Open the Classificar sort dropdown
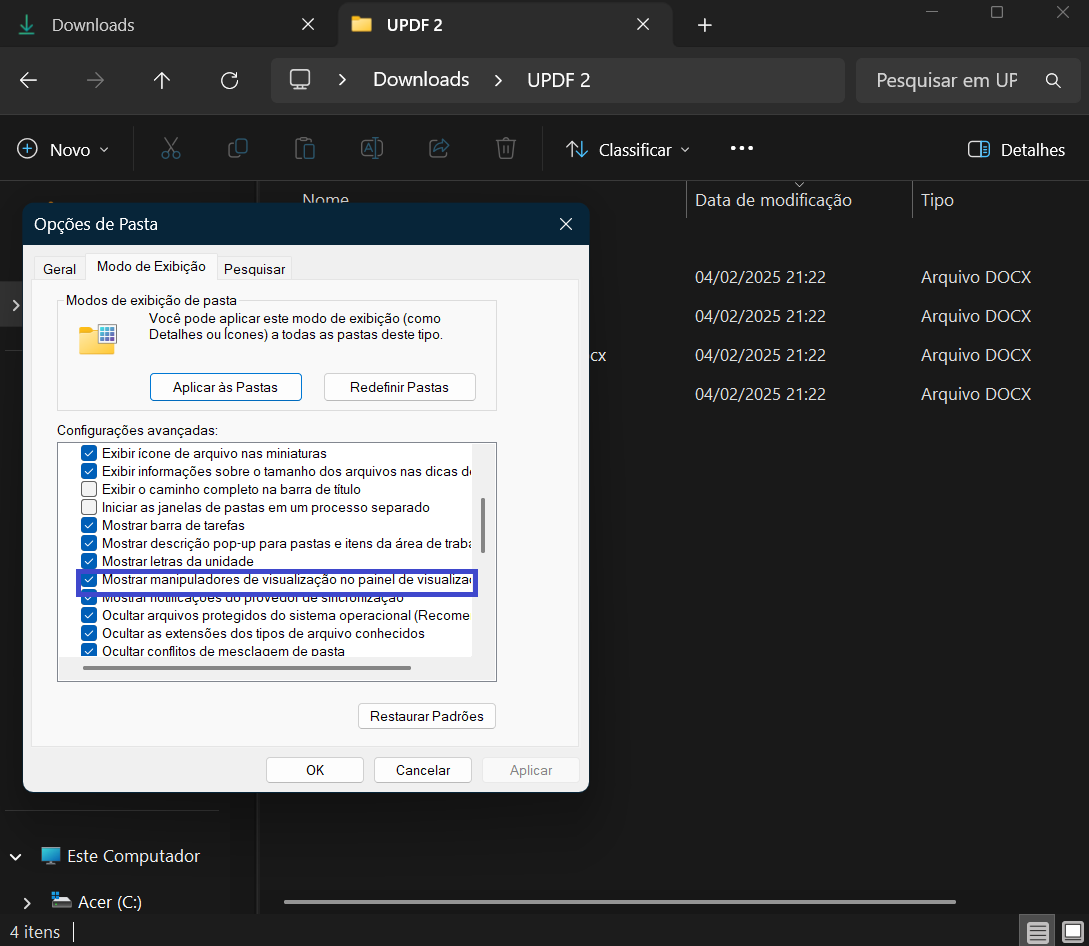Image resolution: width=1089 pixels, height=946 pixels. pos(627,150)
